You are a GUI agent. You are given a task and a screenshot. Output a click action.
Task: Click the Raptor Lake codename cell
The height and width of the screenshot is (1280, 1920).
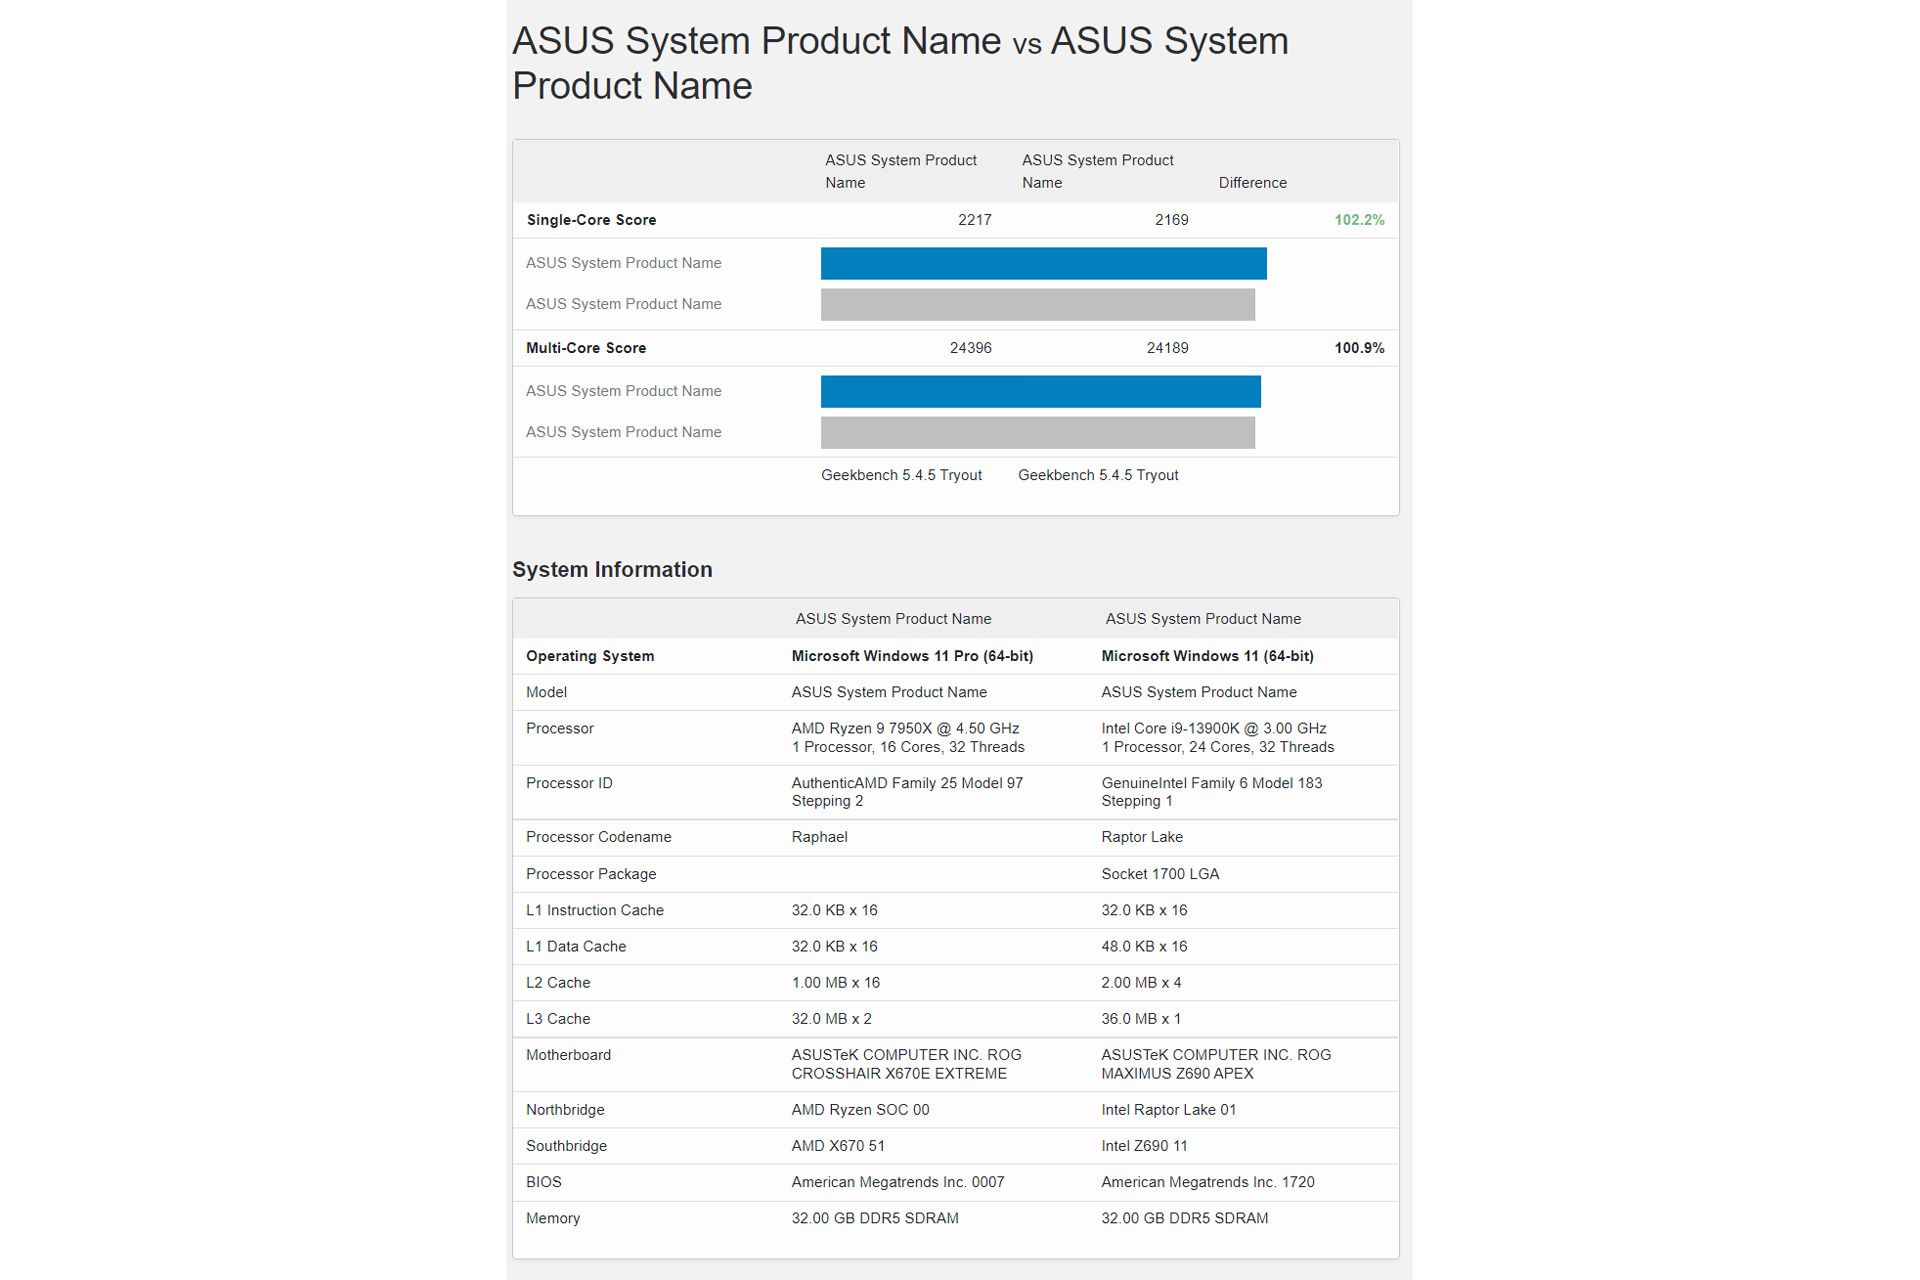(x=1142, y=837)
